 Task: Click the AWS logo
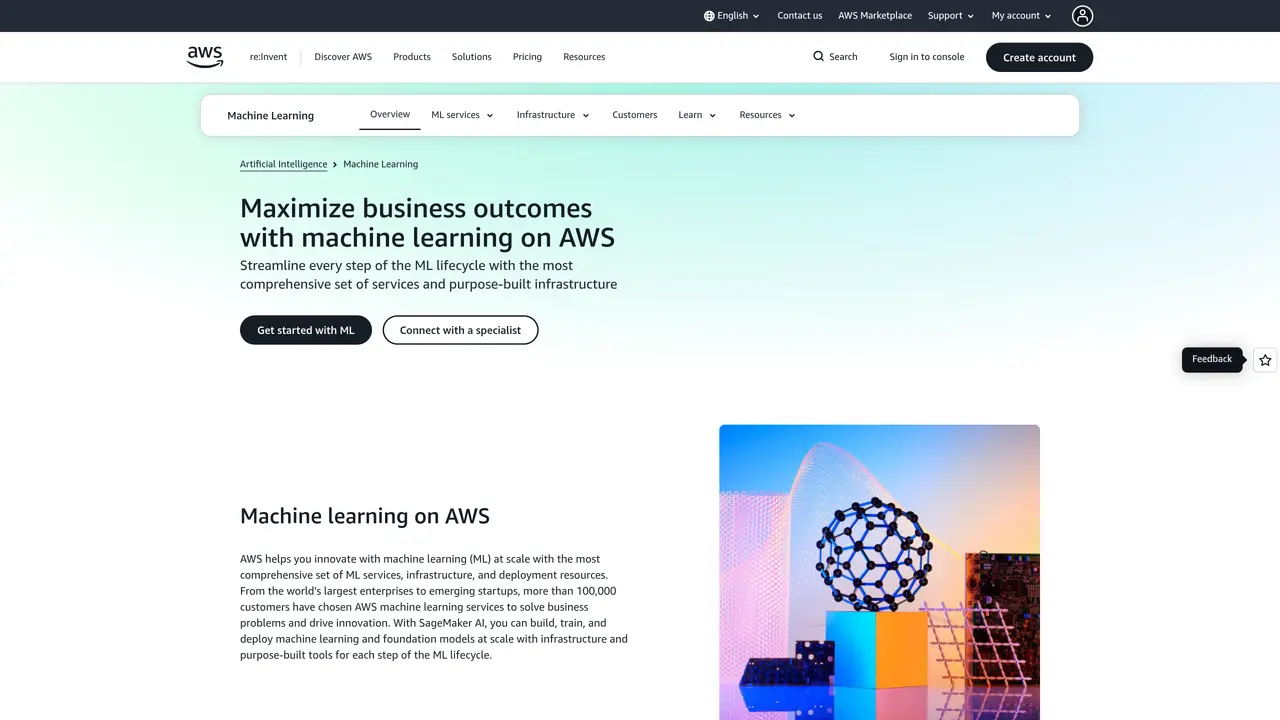(x=205, y=57)
